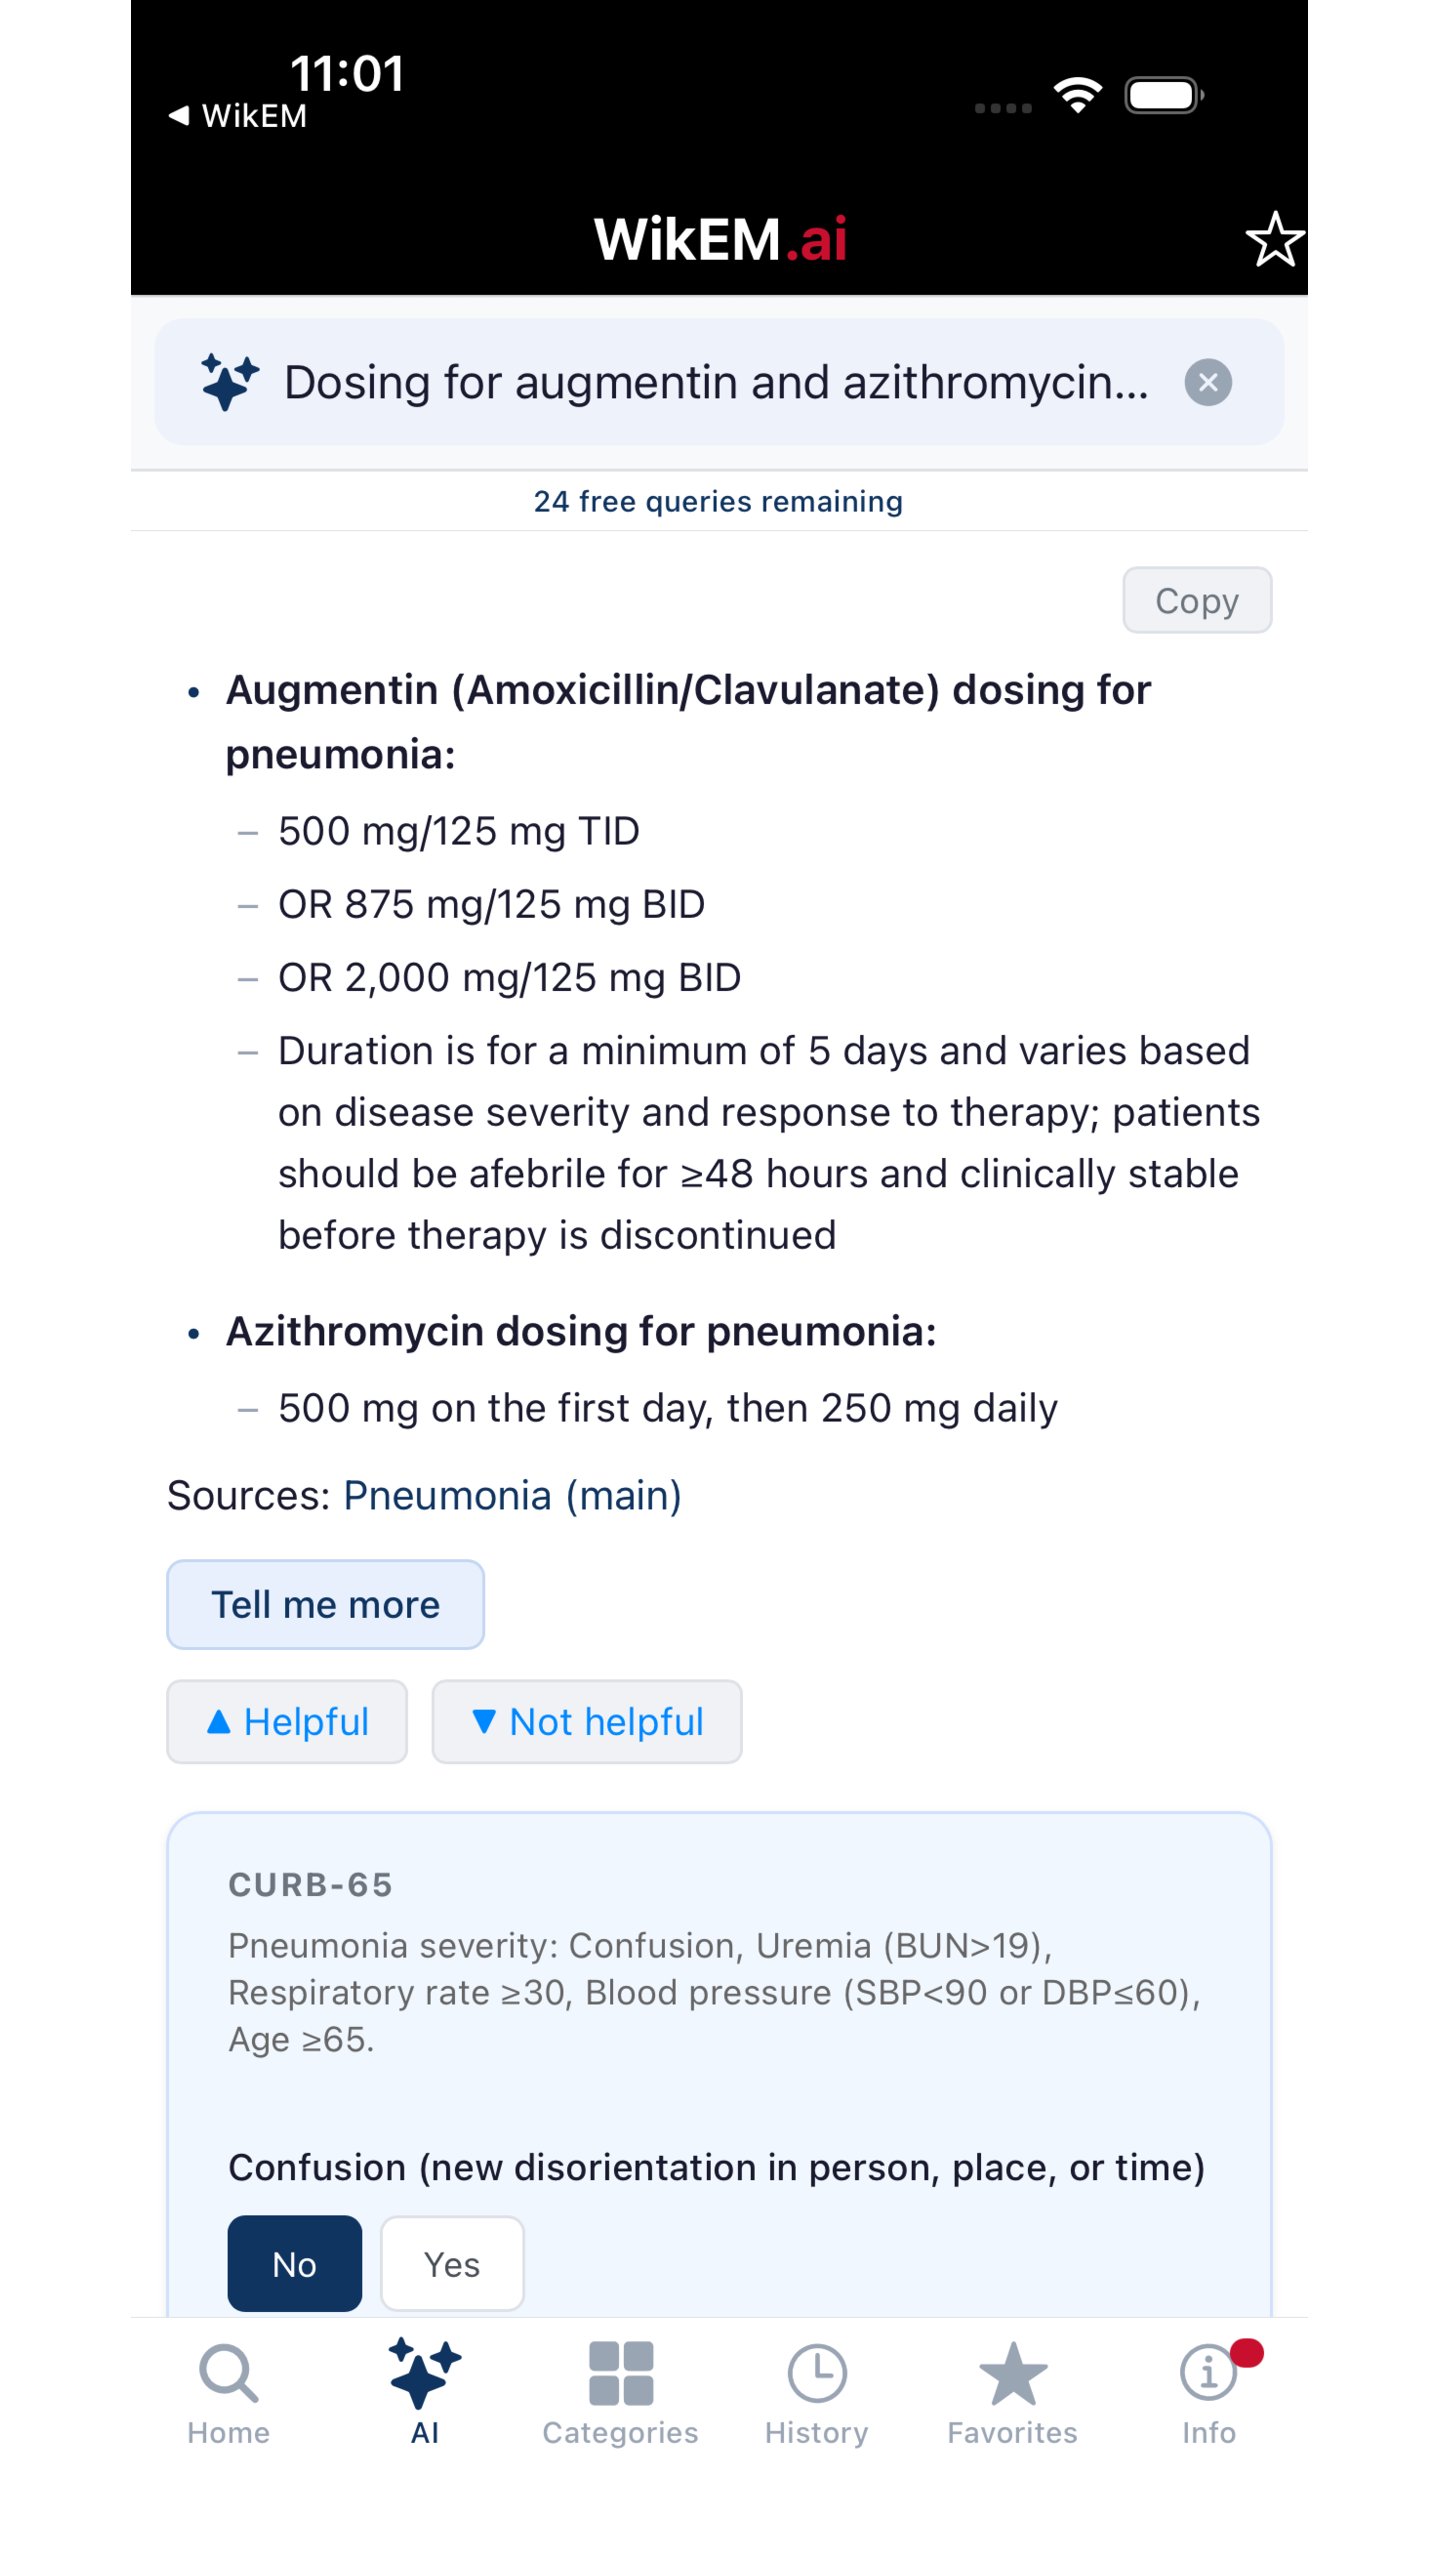Tap the sparkle AI icon in query bar
The height and width of the screenshot is (2560, 1440).
pyautogui.click(x=229, y=382)
